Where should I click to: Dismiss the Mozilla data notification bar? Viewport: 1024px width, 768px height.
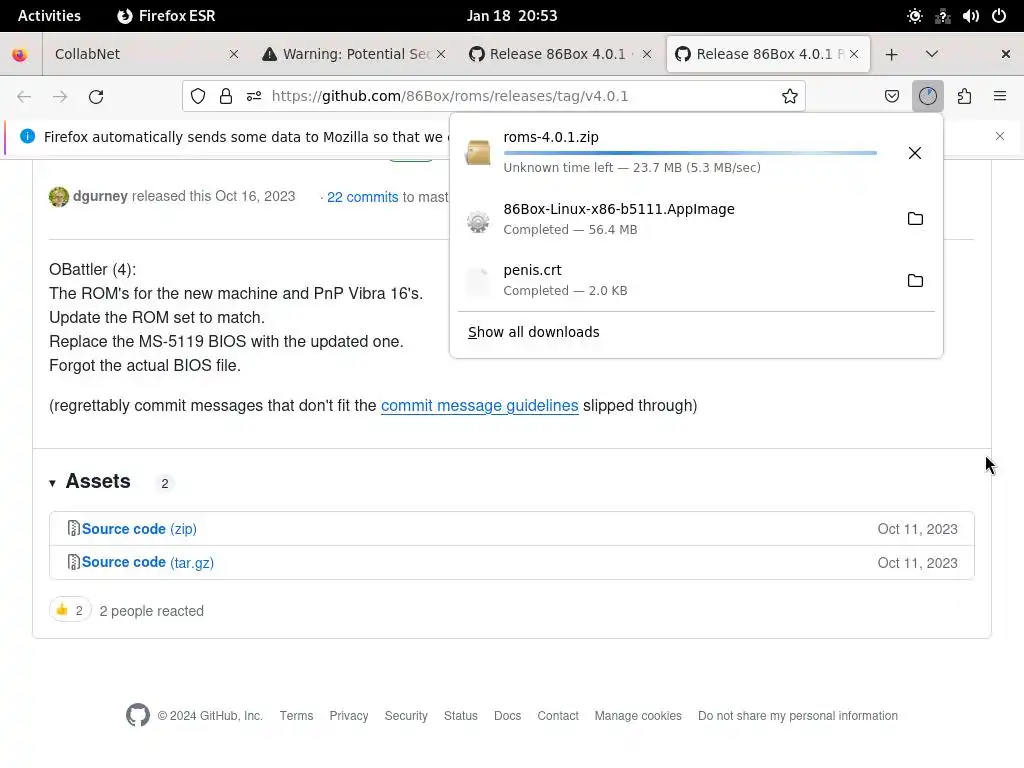click(1000, 136)
